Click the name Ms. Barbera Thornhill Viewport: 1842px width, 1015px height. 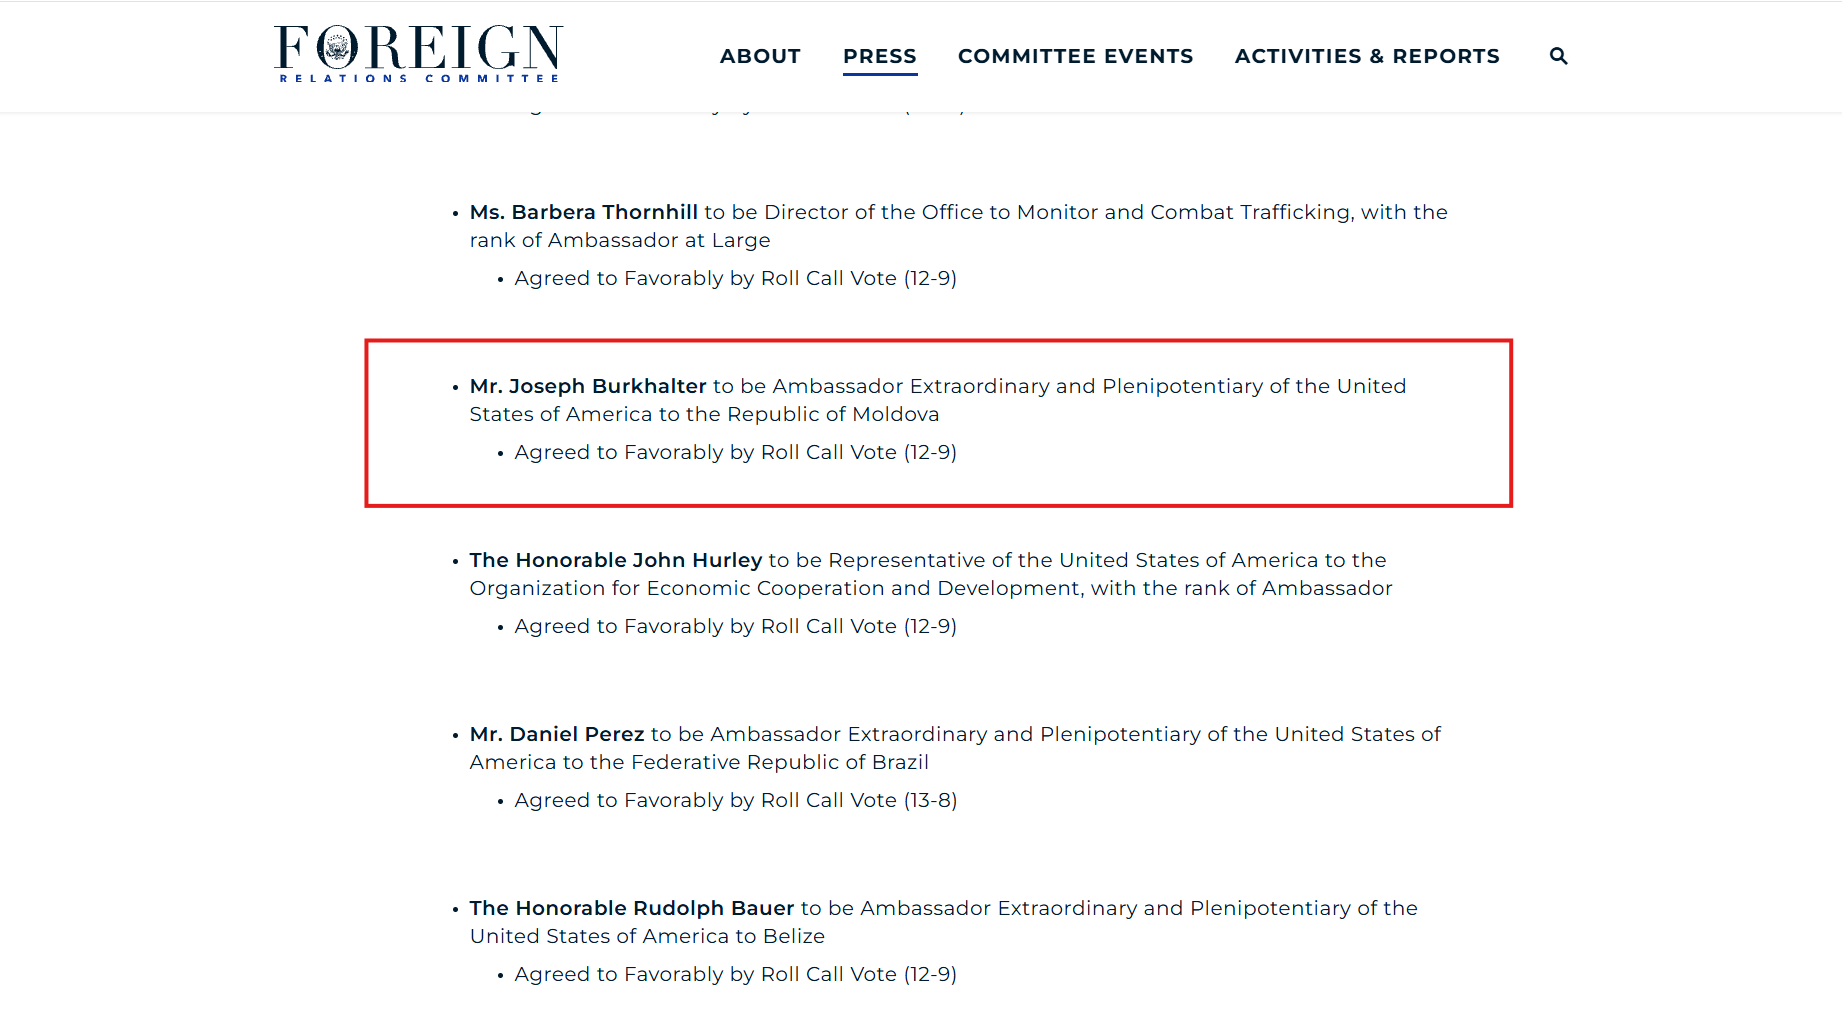coord(584,212)
